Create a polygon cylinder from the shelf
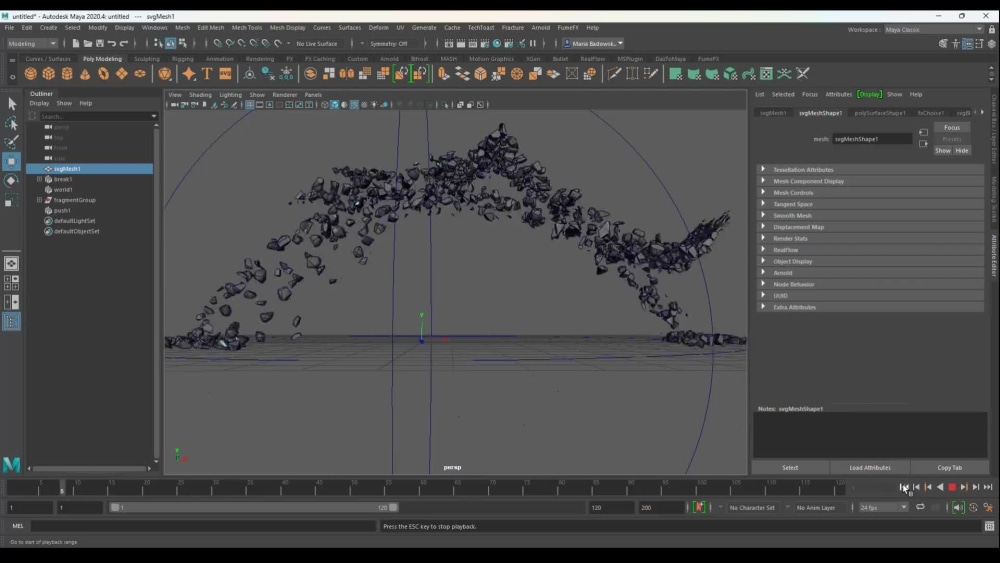The height and width of the screenshot is (563, 1000). (x=67, y=74)
